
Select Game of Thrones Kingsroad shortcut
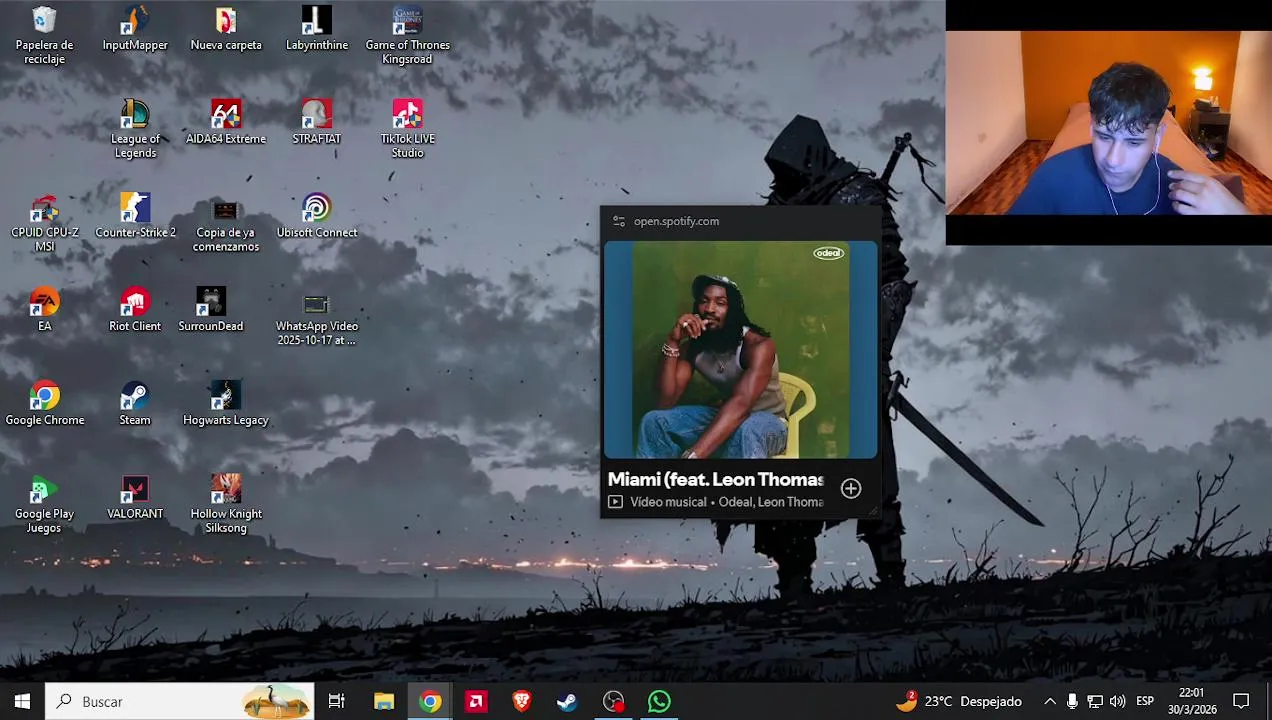pyautogui.click(x=407, y=35)
